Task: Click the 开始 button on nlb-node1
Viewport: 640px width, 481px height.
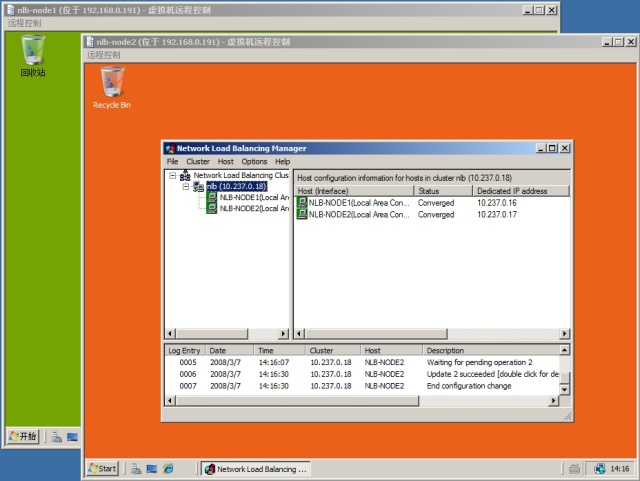Action: (23, 436)
